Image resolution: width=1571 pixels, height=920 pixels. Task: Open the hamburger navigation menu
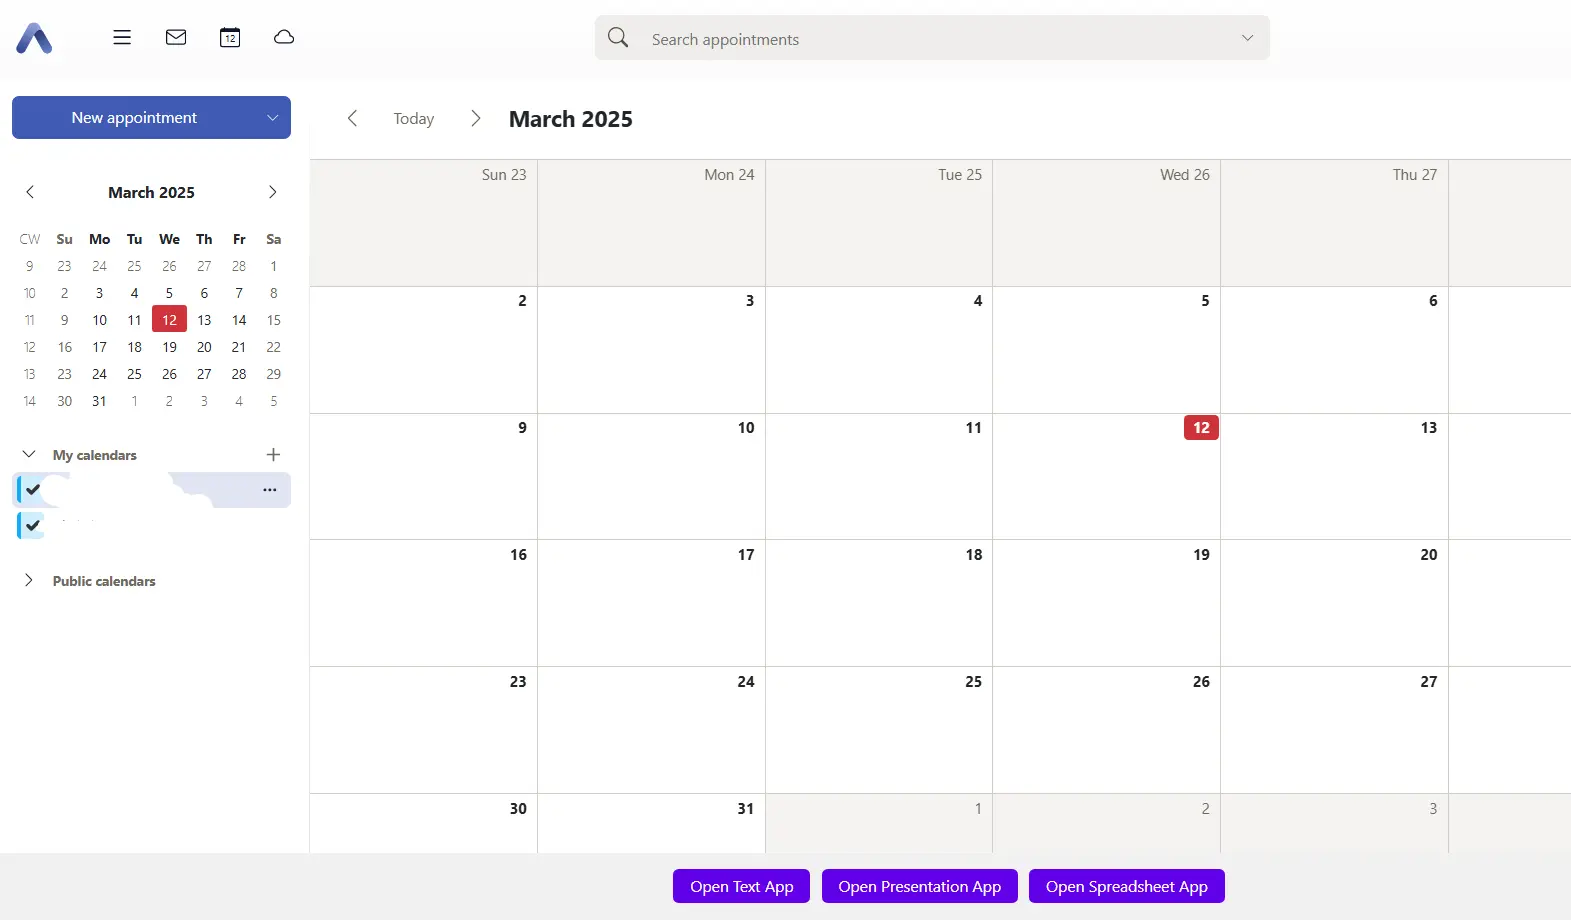tap(122, 37)
